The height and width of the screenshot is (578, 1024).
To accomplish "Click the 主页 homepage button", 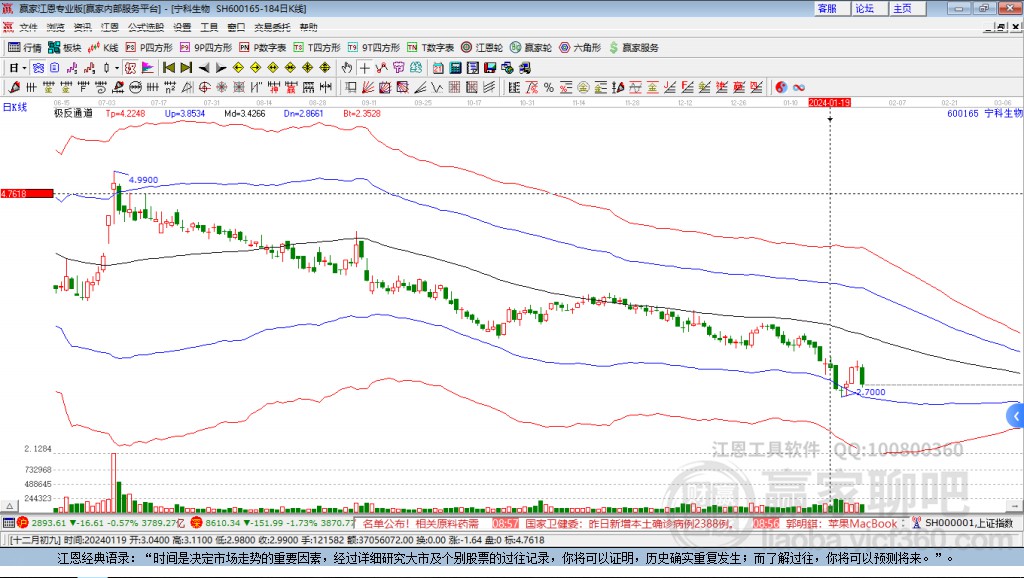I will (x=902, y=8).
